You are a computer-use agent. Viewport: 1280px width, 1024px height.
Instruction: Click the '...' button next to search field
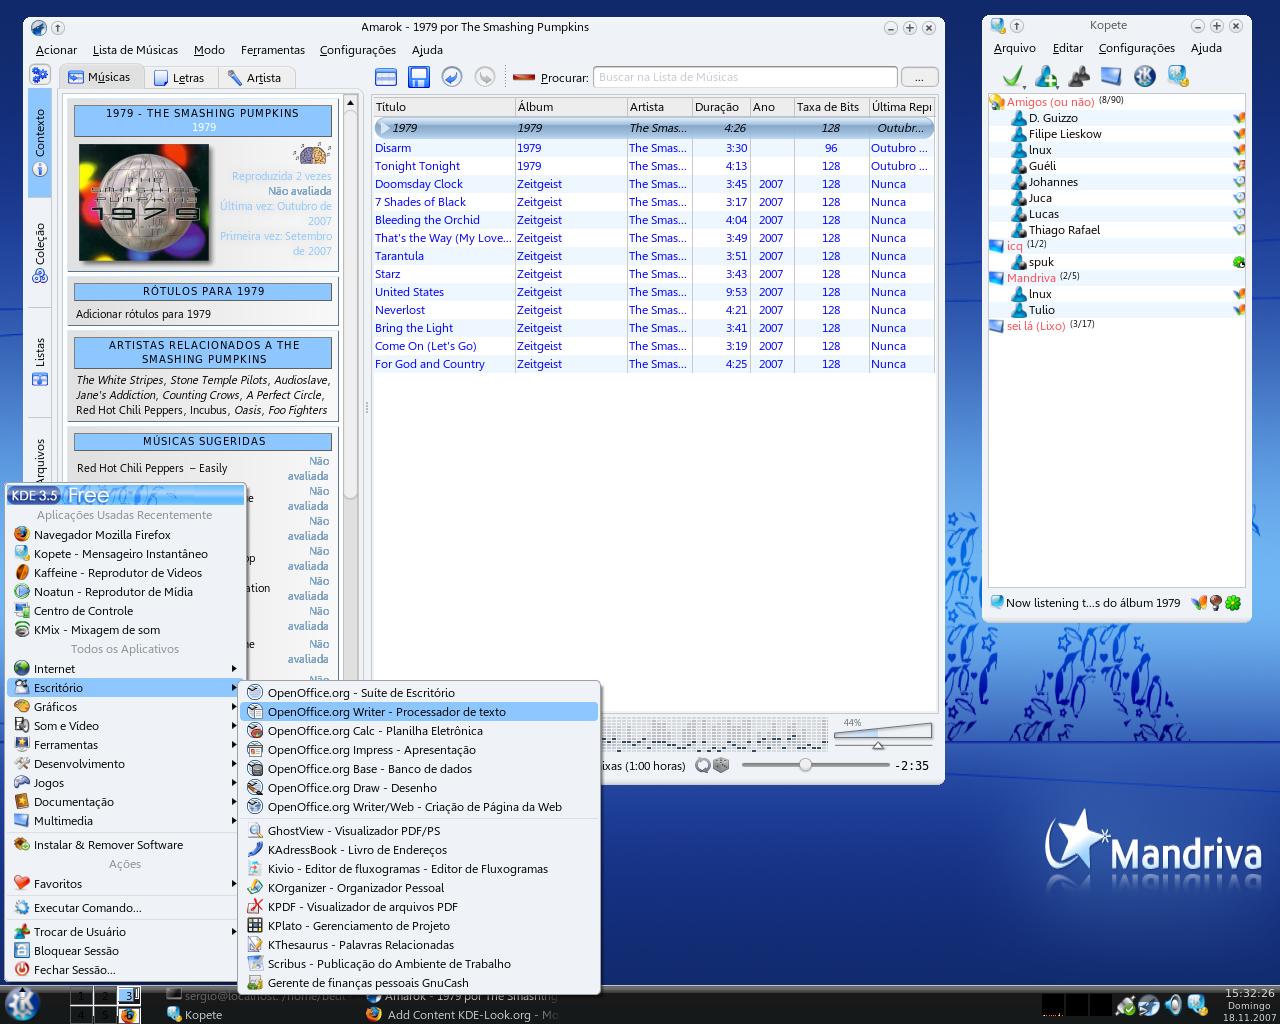pos(919,77)
